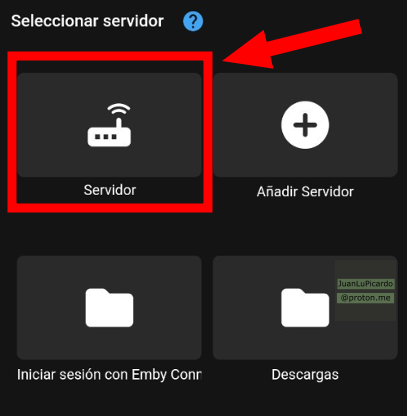Open the Descargas card tile
This screenshot has width=407, height=416.
(305, 308)
